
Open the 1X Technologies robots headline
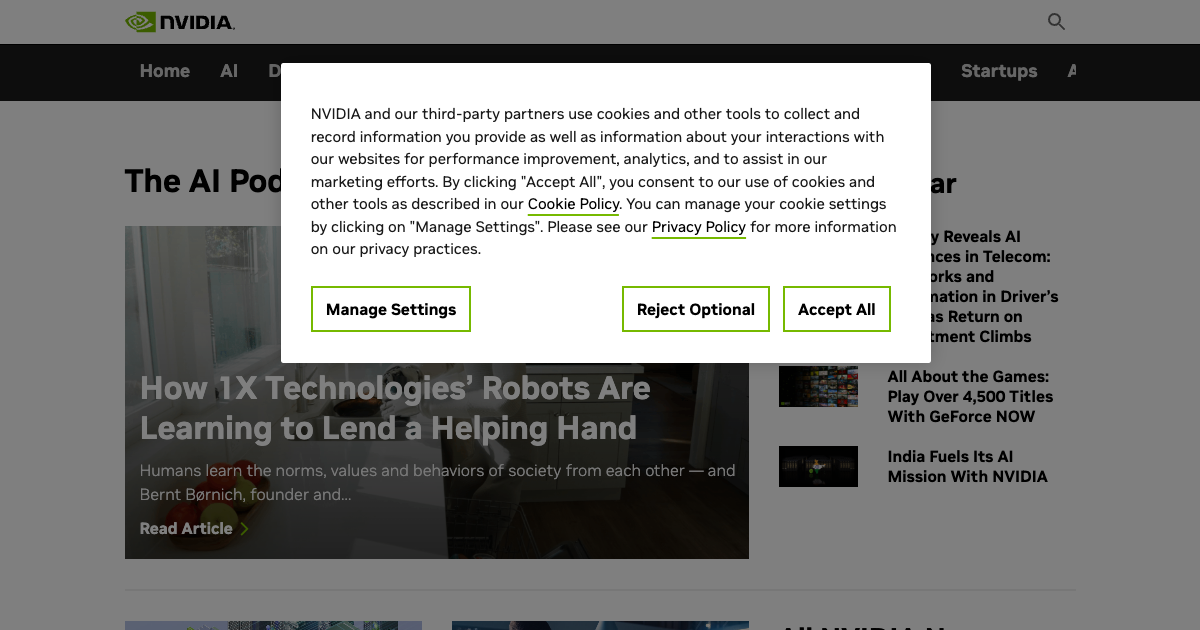pos(395,408)
